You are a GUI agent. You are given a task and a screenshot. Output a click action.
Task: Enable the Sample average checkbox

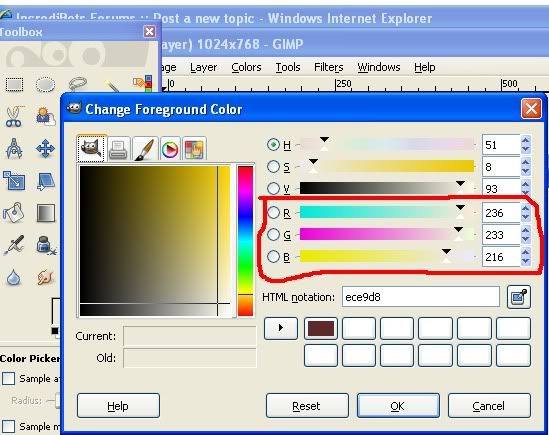point(8,378)
